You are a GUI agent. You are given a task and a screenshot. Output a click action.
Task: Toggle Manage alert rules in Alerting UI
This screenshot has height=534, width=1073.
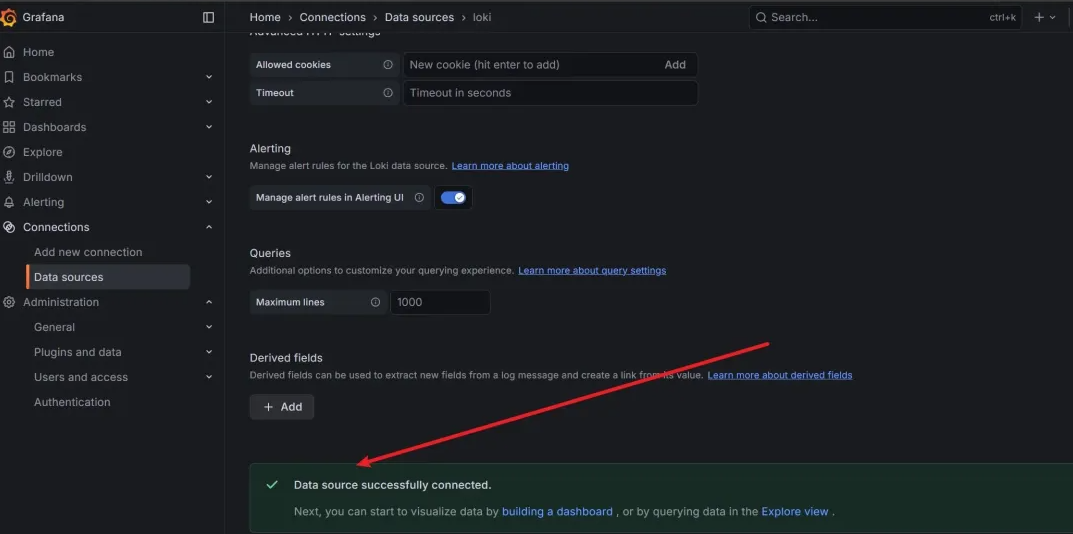click(453, 198)
